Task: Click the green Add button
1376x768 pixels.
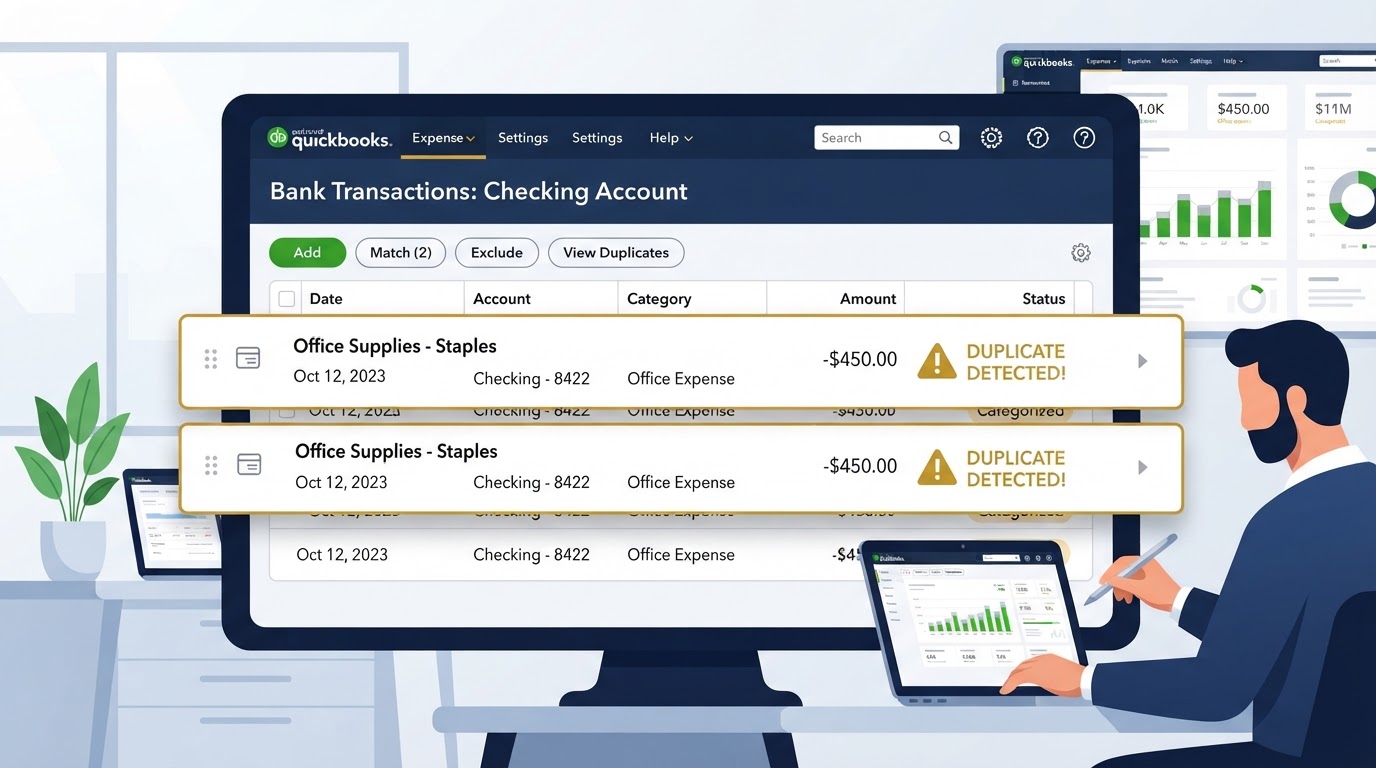Action: [x=307, y=253]
